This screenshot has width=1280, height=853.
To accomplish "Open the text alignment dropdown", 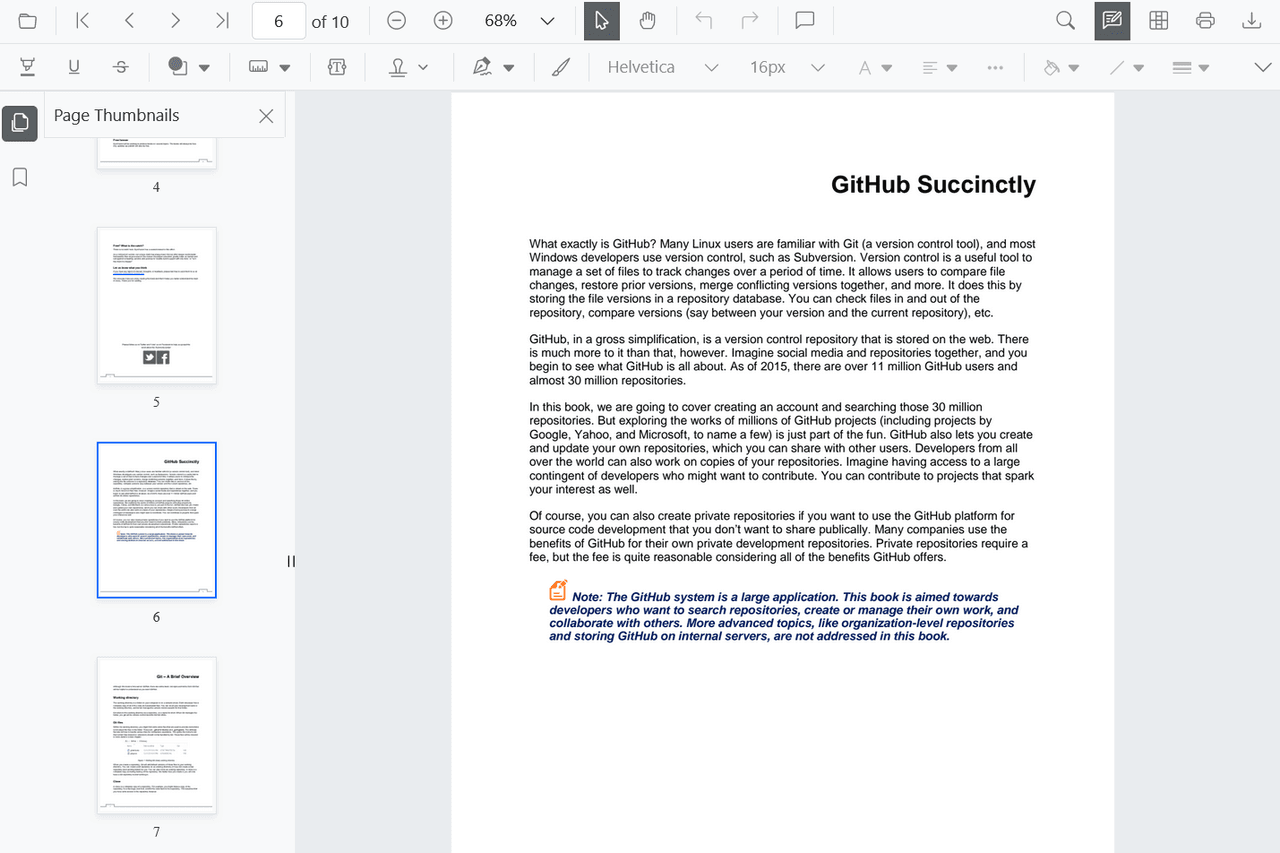I will (939, 67).
